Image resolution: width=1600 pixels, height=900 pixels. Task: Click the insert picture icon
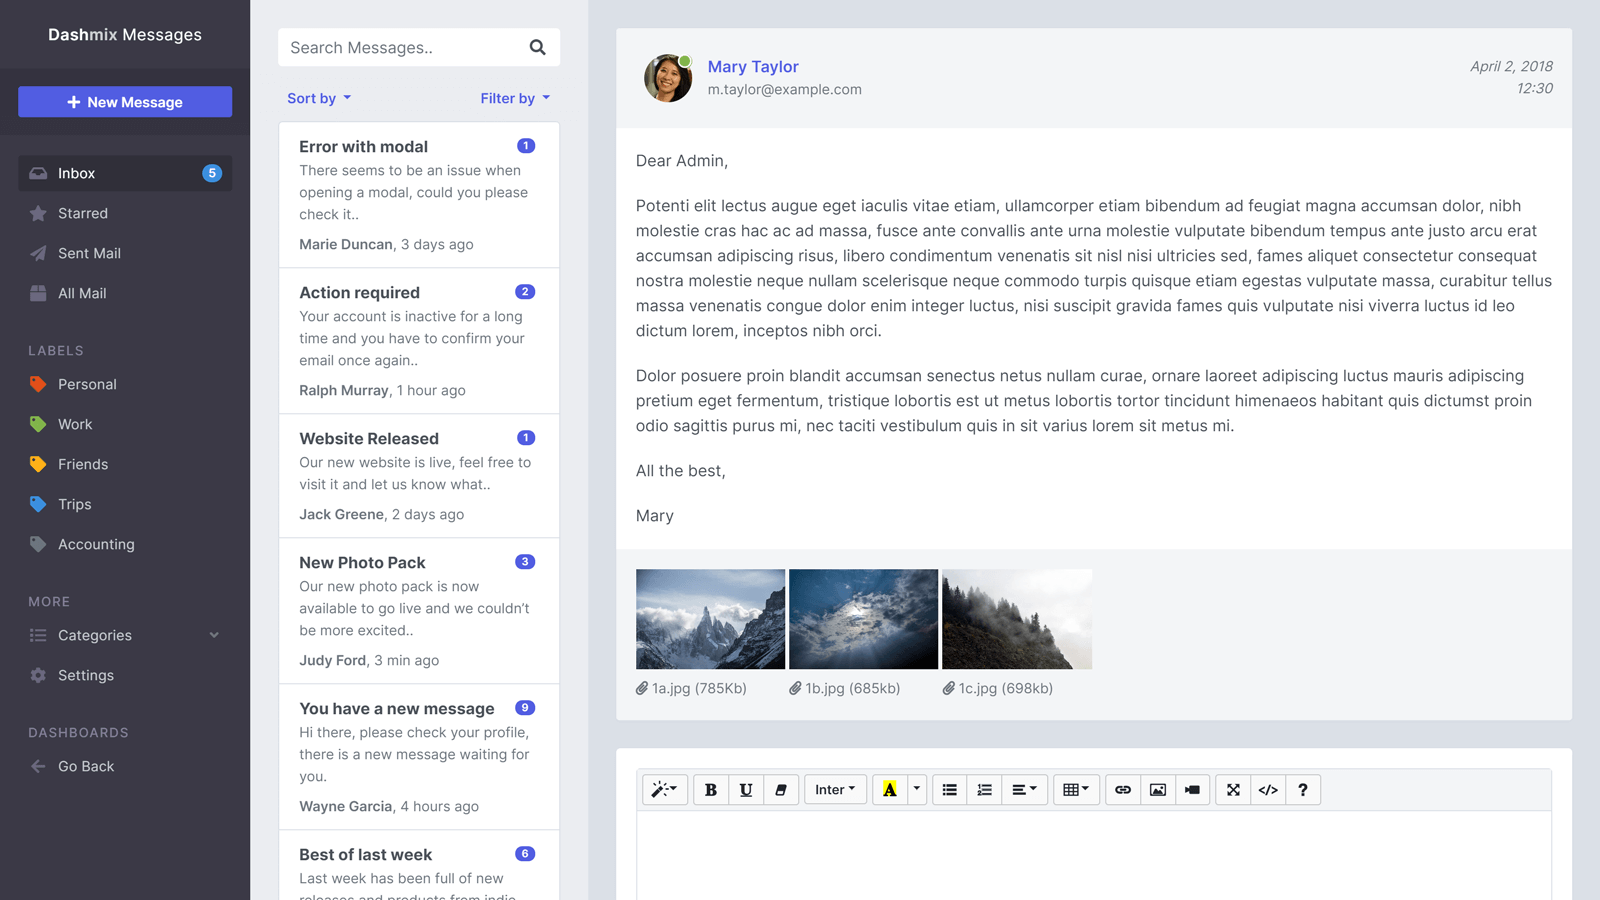pos(1158,790)
